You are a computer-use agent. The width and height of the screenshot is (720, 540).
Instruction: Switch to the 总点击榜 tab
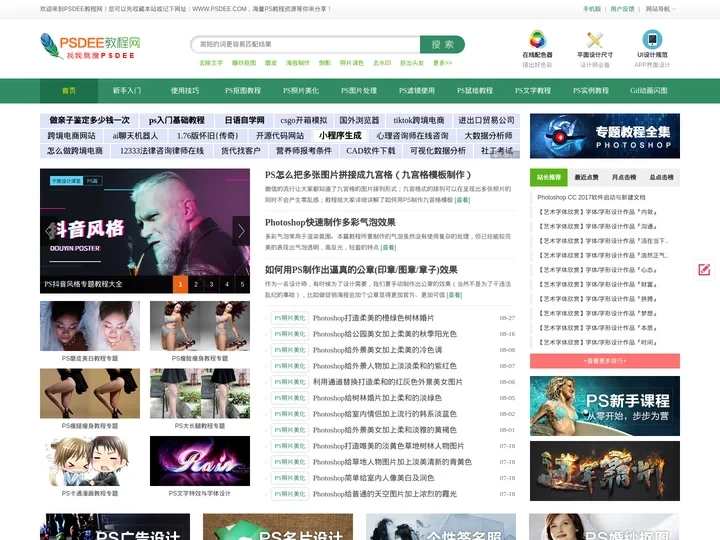[x=661, y=177]
